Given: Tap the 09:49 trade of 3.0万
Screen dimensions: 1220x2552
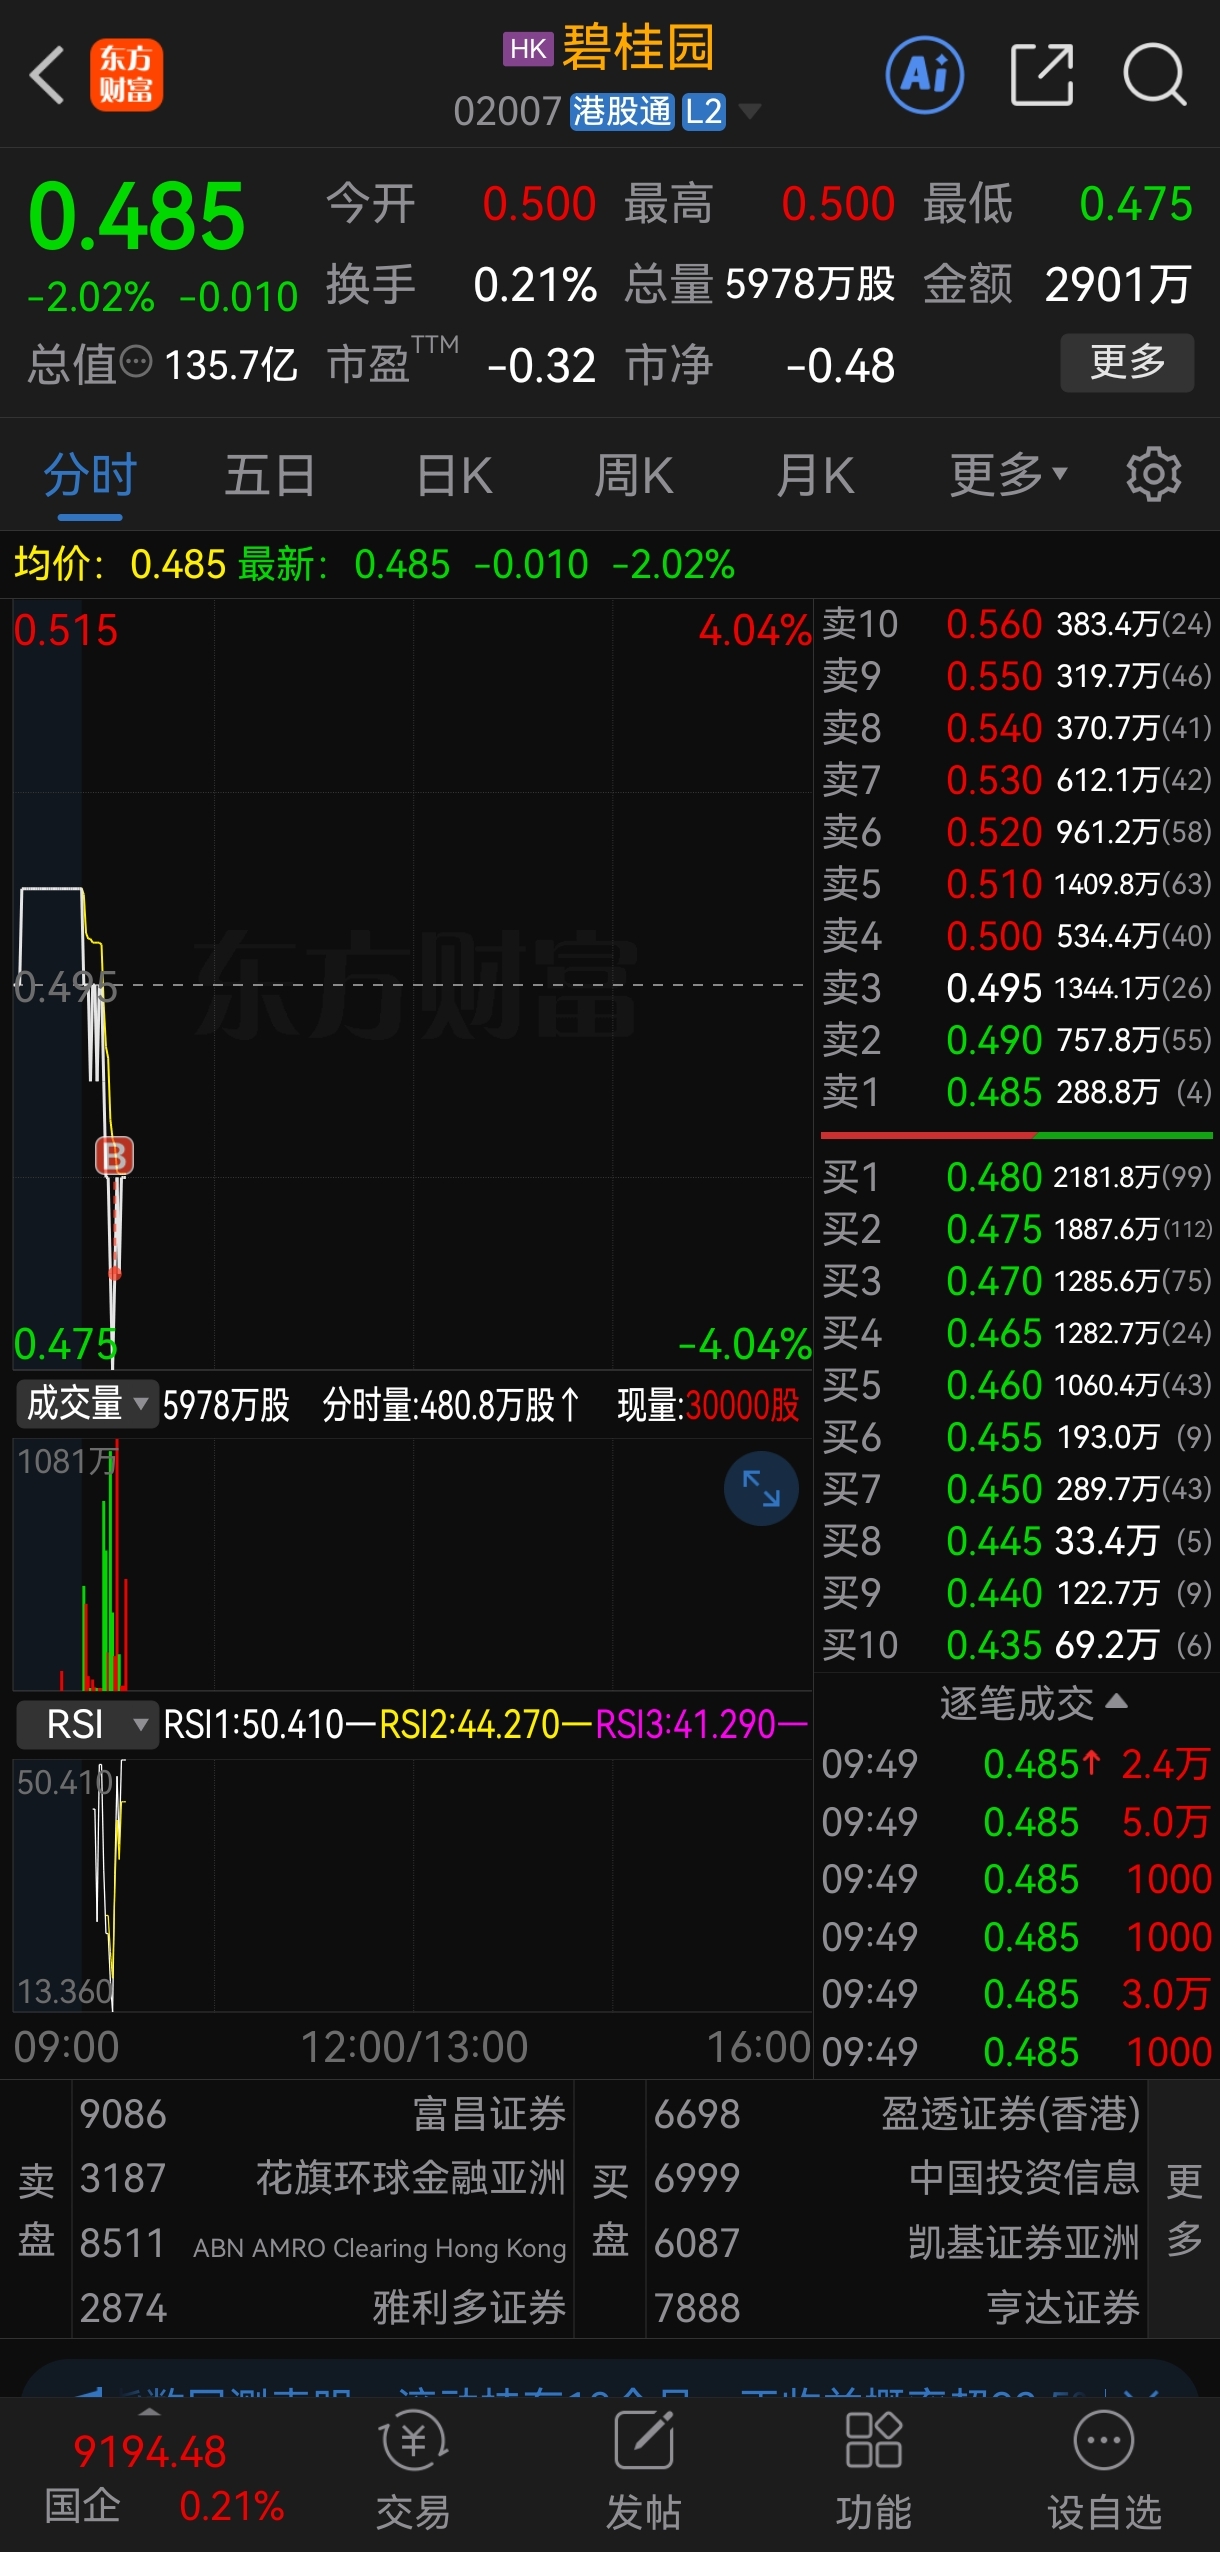Looking at the screenshot, I should (x=1016, y=1994).
